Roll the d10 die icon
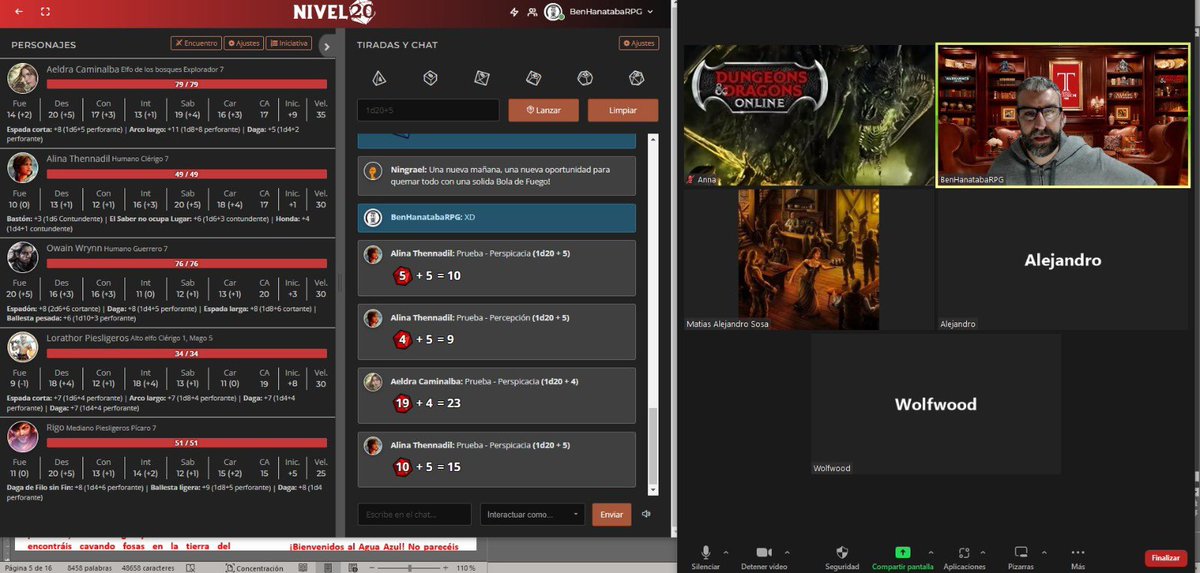Viewport: 1200px width, 573px height. point(533,77)
